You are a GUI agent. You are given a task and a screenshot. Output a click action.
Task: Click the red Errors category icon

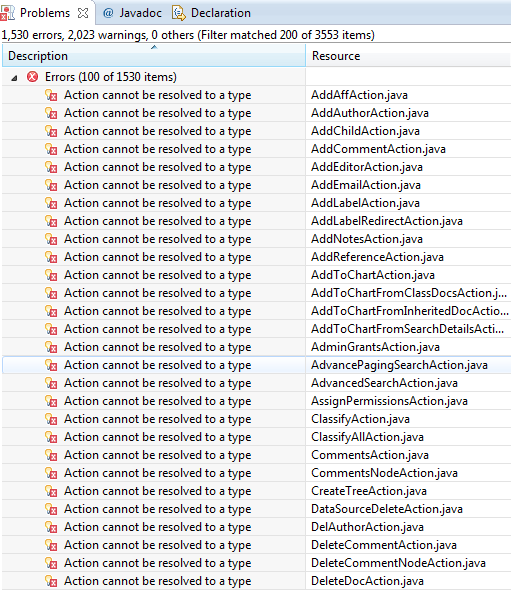pos(33,77)
